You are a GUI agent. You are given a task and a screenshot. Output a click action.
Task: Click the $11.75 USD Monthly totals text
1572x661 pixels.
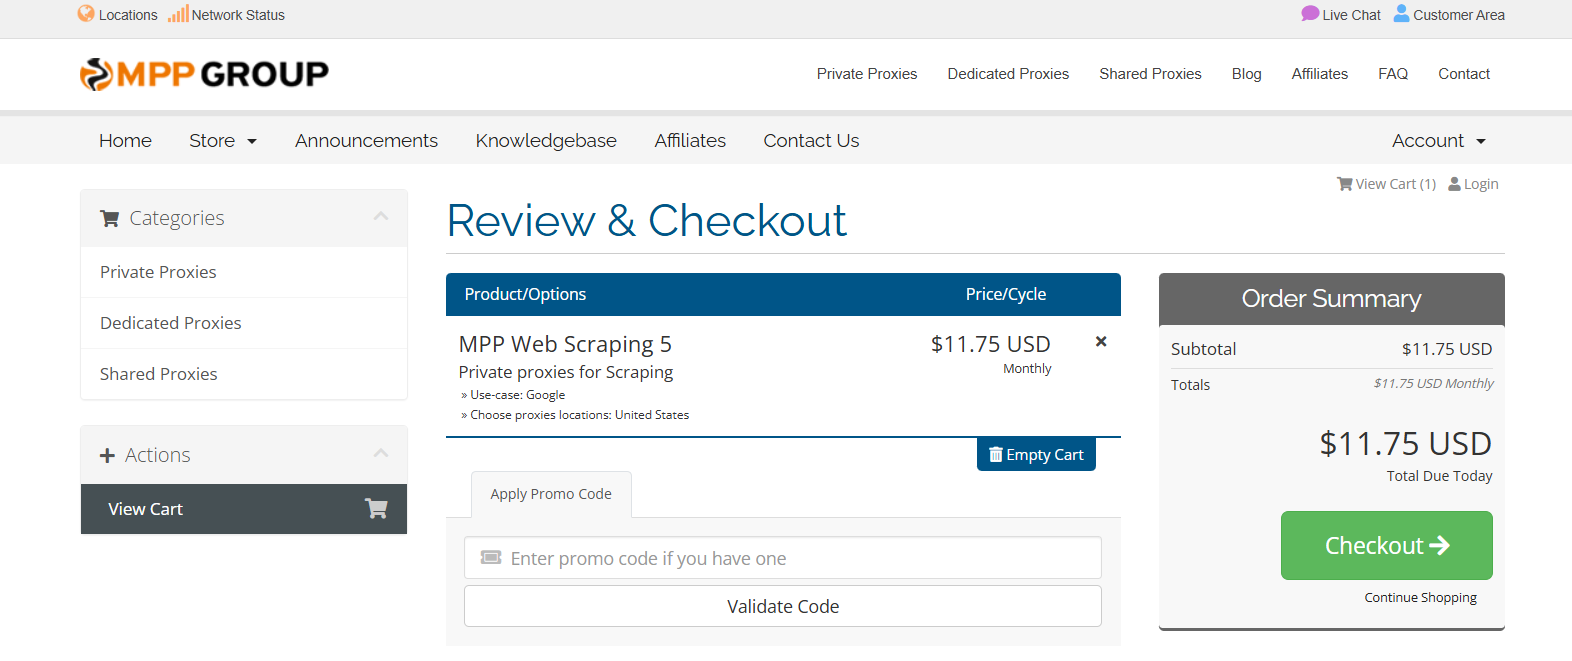1433,383
